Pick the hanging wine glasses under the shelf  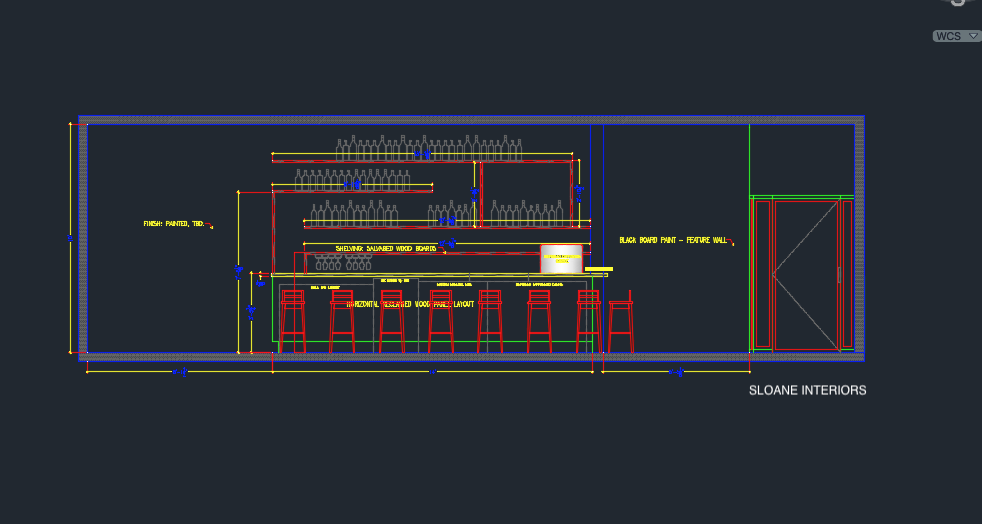(342, 262)
